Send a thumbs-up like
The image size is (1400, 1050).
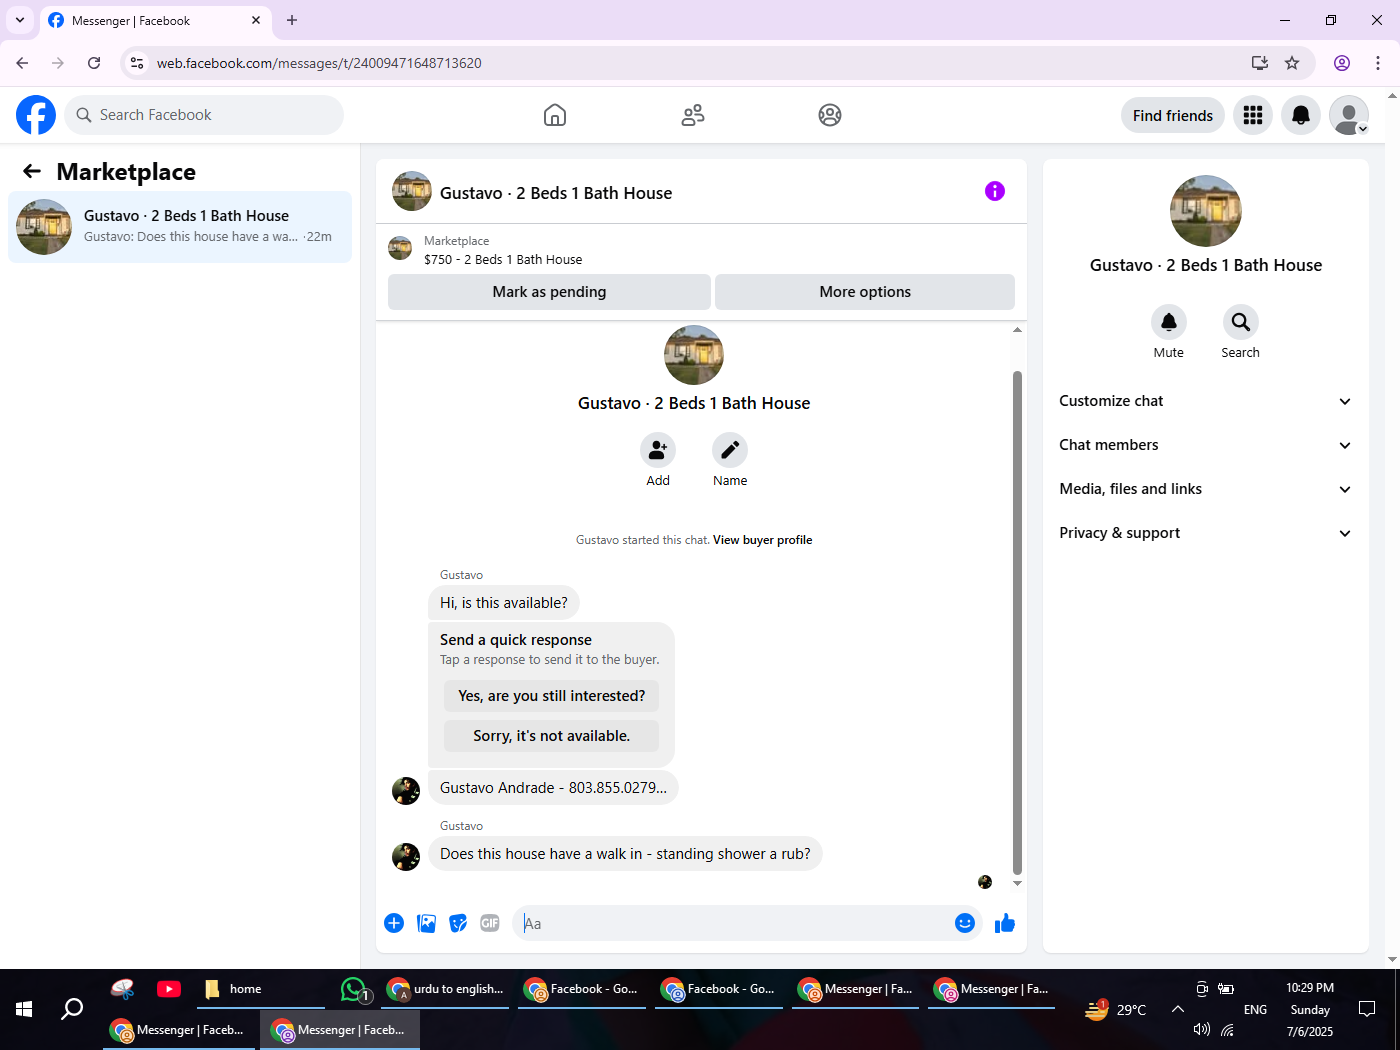(1005, 923)
